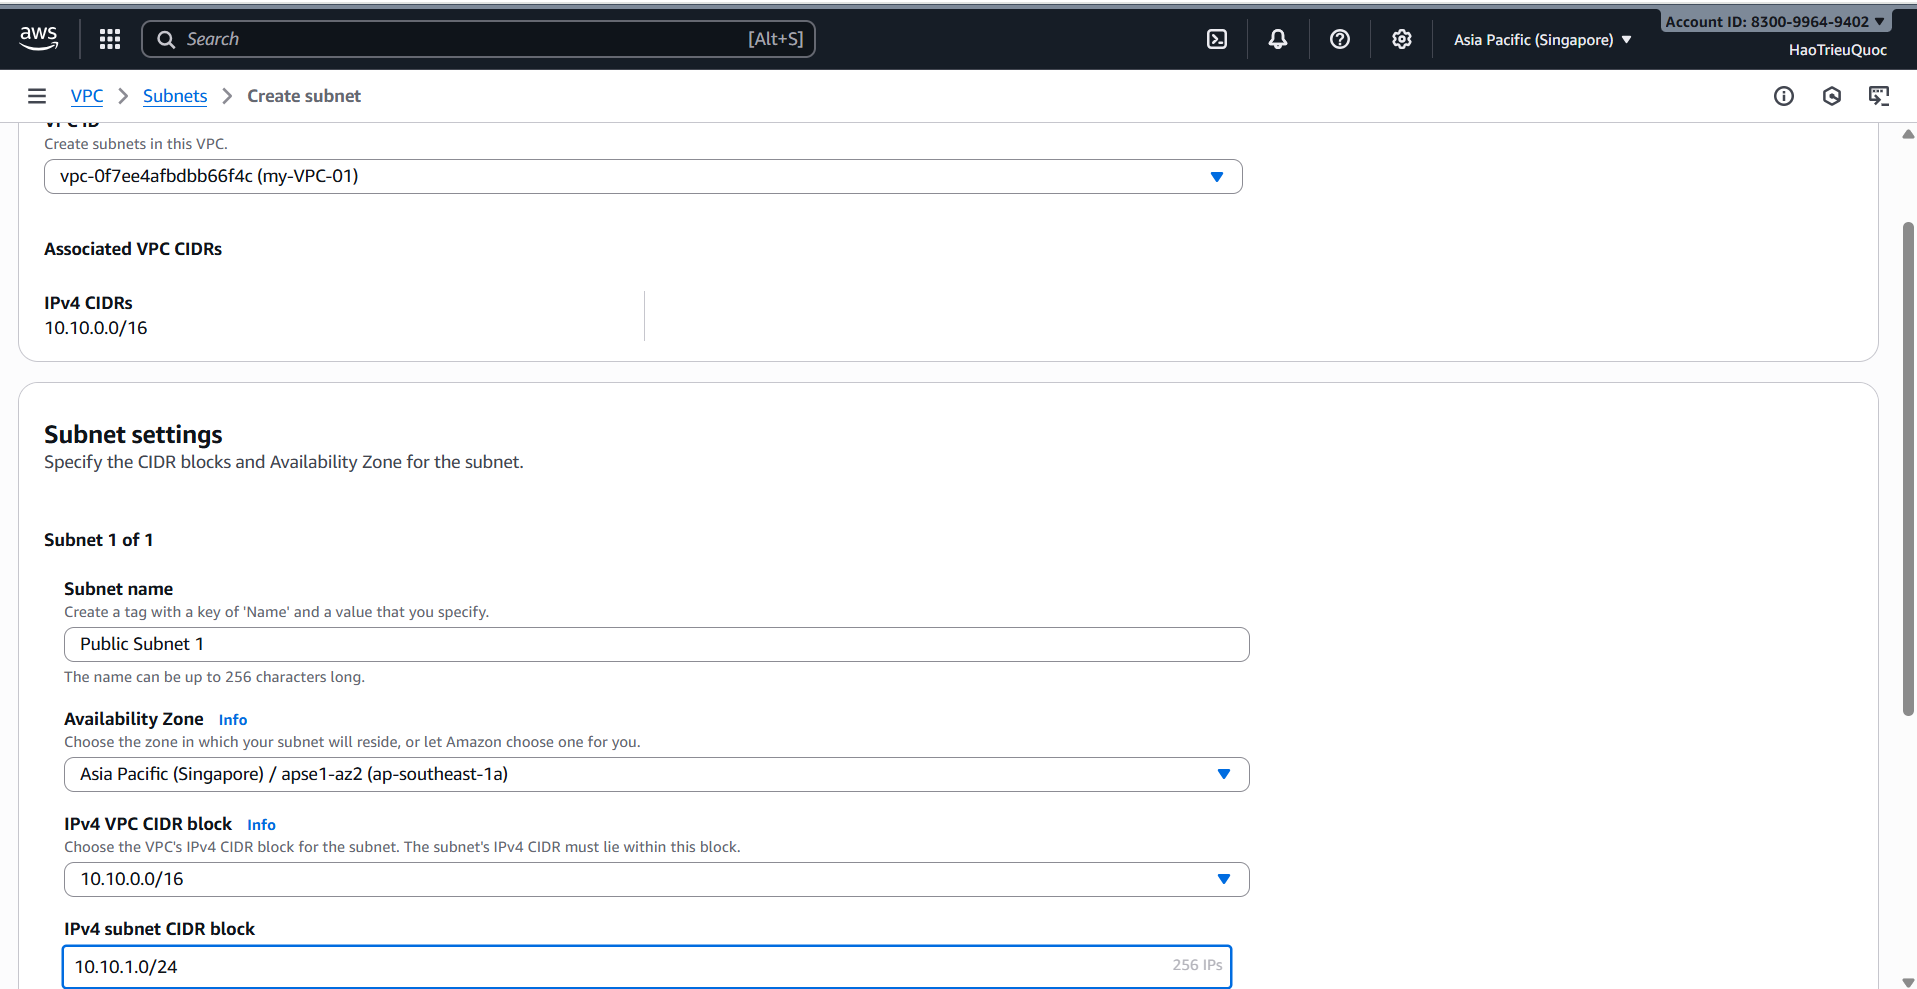Open the Services grid menu
This screenshot has width=1917, height=989.
pos(109,38)
